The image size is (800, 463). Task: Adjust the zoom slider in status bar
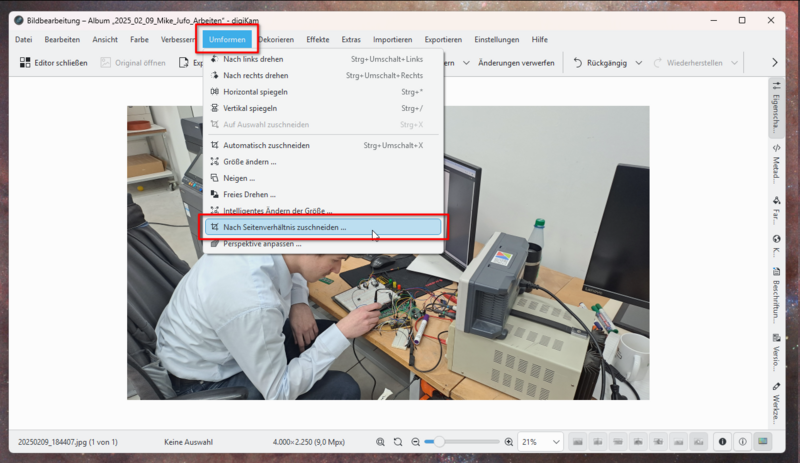pyautogui.click(x=462, y=442)
